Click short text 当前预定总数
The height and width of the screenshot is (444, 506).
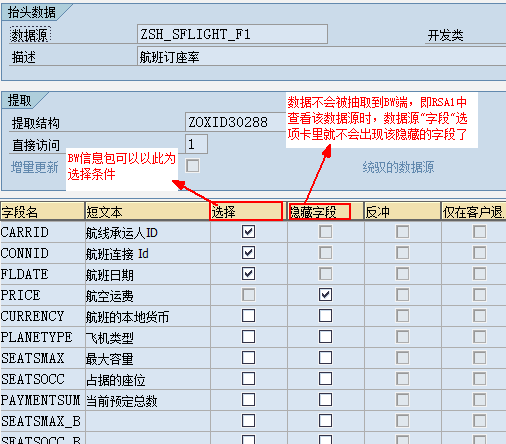[122, 401]
